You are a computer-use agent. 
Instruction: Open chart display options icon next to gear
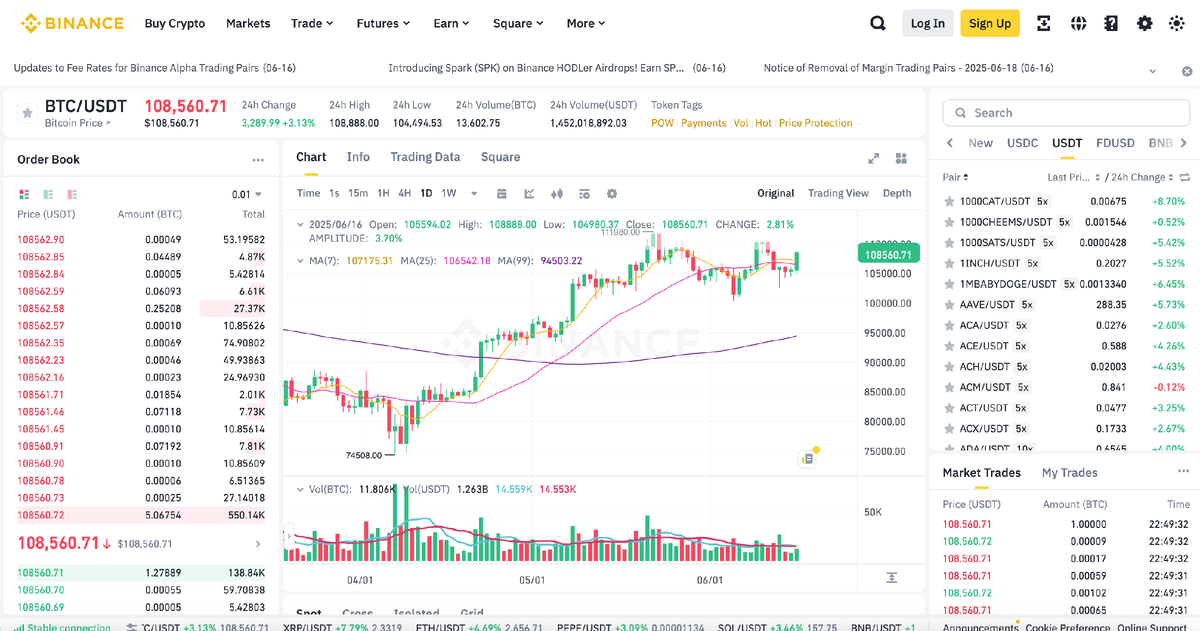pyautogui.click(x=586, y=193)
